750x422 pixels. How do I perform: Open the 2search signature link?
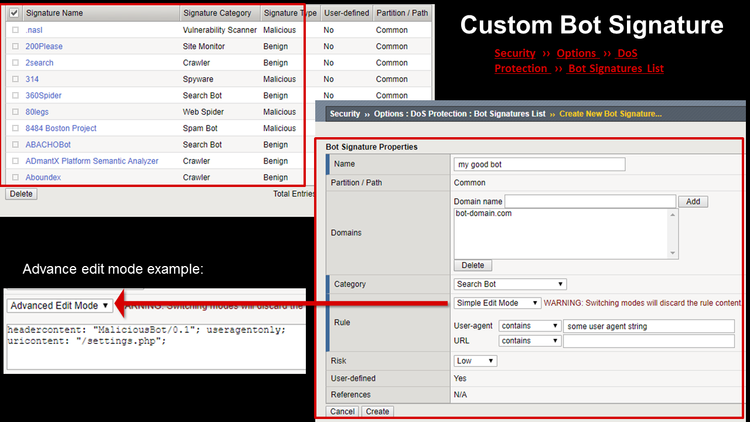39,63
